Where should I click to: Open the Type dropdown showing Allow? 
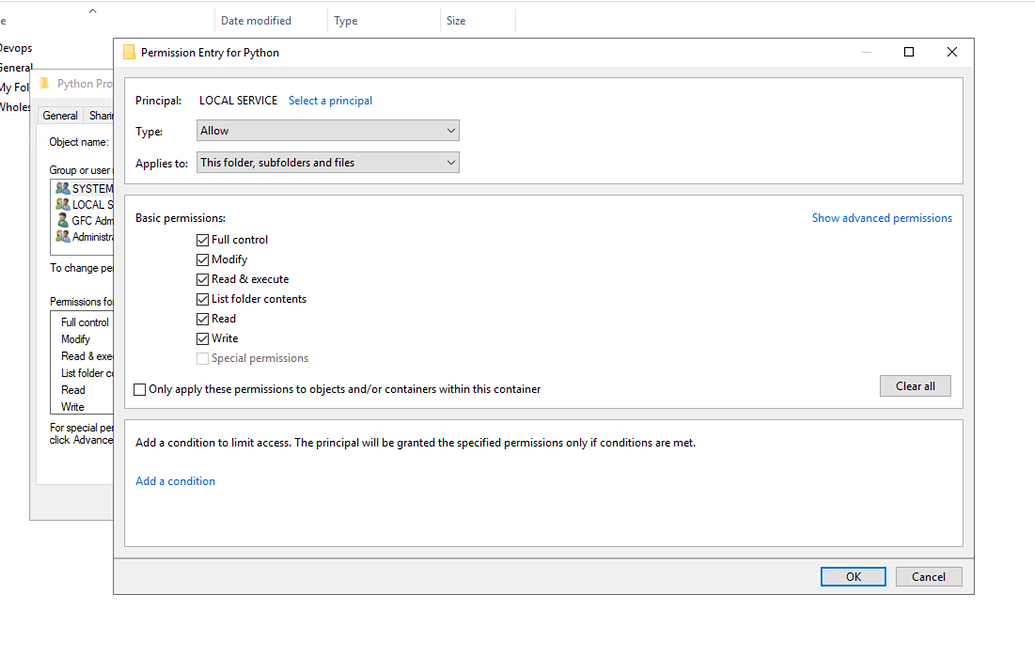(328, 130)
